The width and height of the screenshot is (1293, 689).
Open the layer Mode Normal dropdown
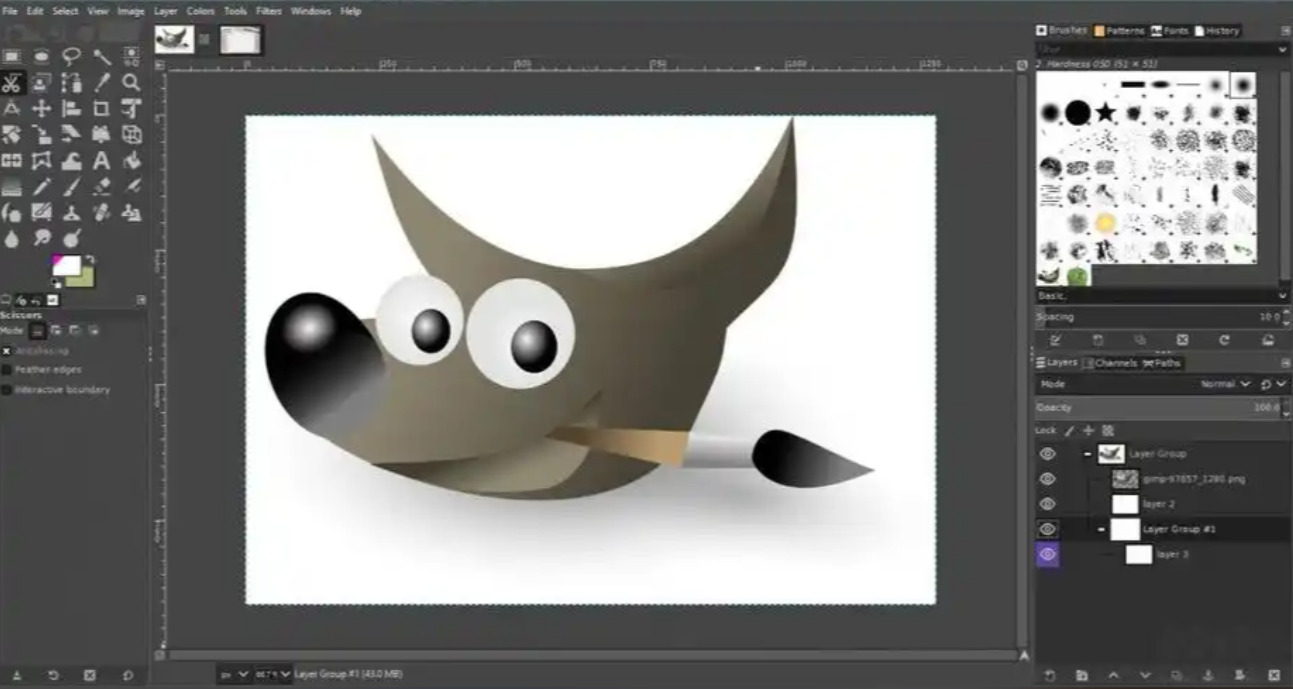[1226, 384]
